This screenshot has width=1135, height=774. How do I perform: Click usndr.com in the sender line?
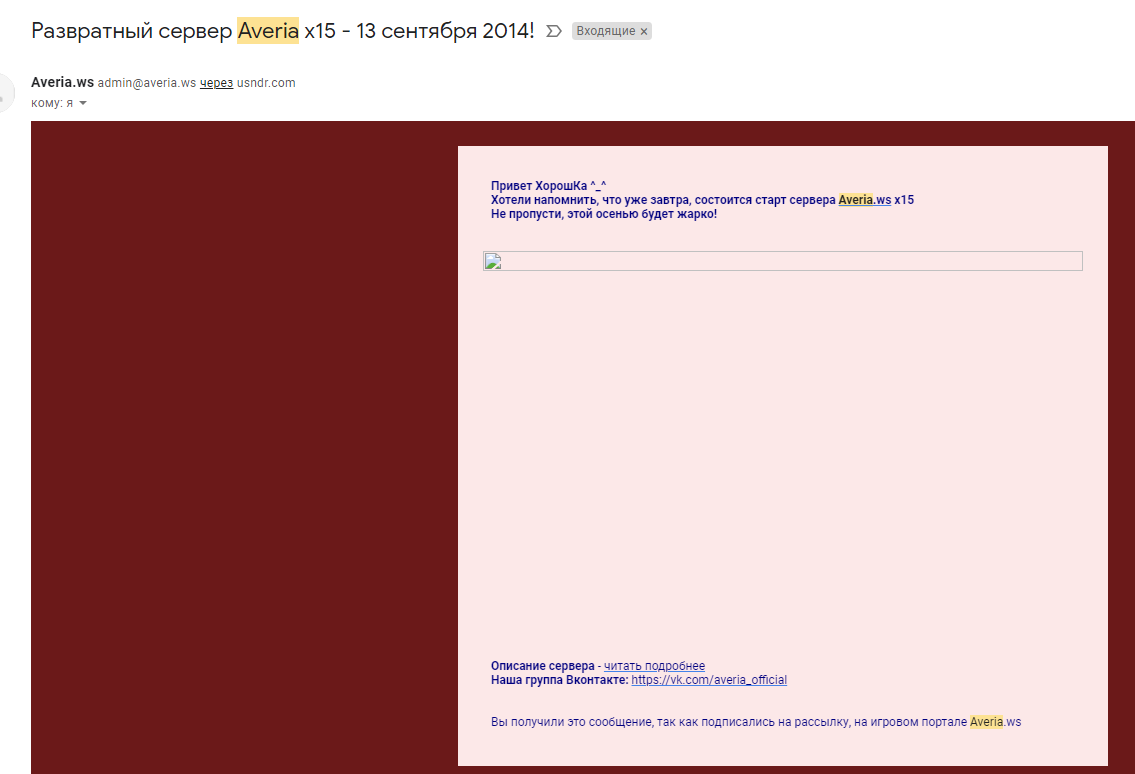point(266,82)
